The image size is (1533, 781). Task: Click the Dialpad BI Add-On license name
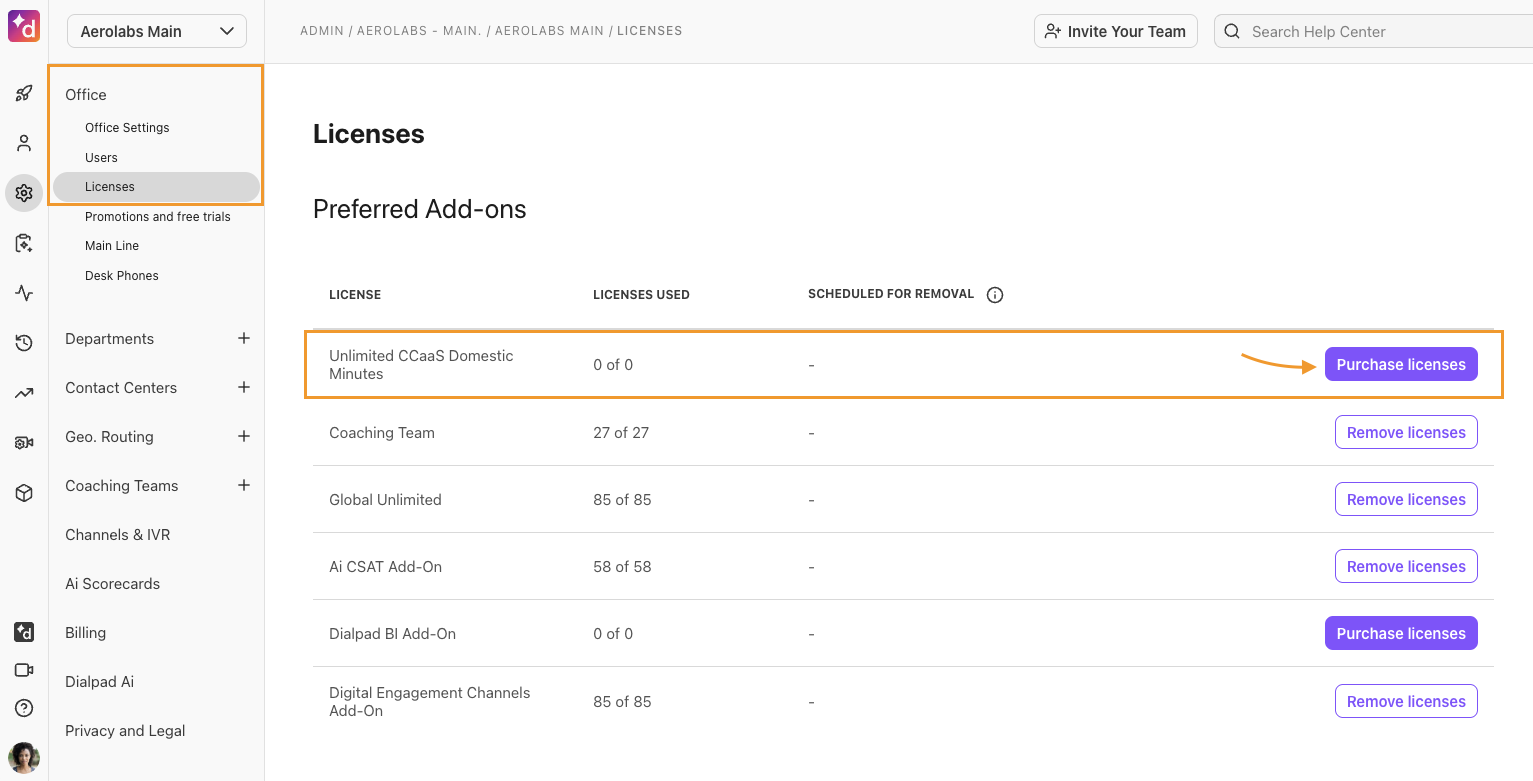(x=392, y=634)
